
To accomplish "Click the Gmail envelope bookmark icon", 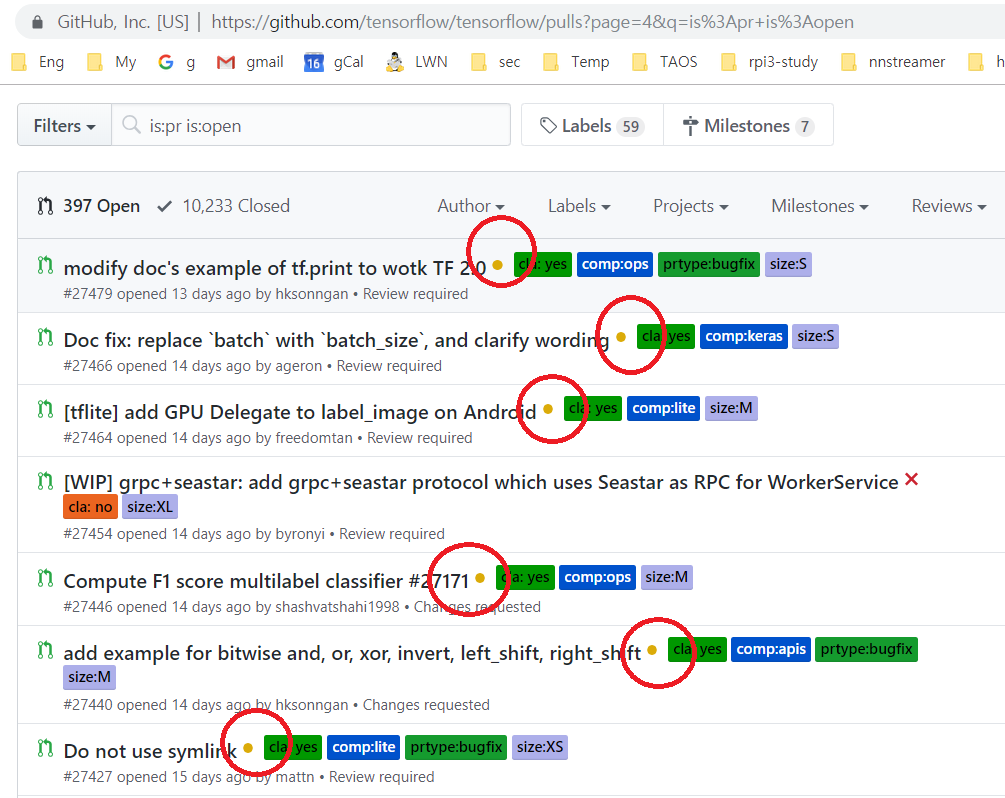I will 225,61.
